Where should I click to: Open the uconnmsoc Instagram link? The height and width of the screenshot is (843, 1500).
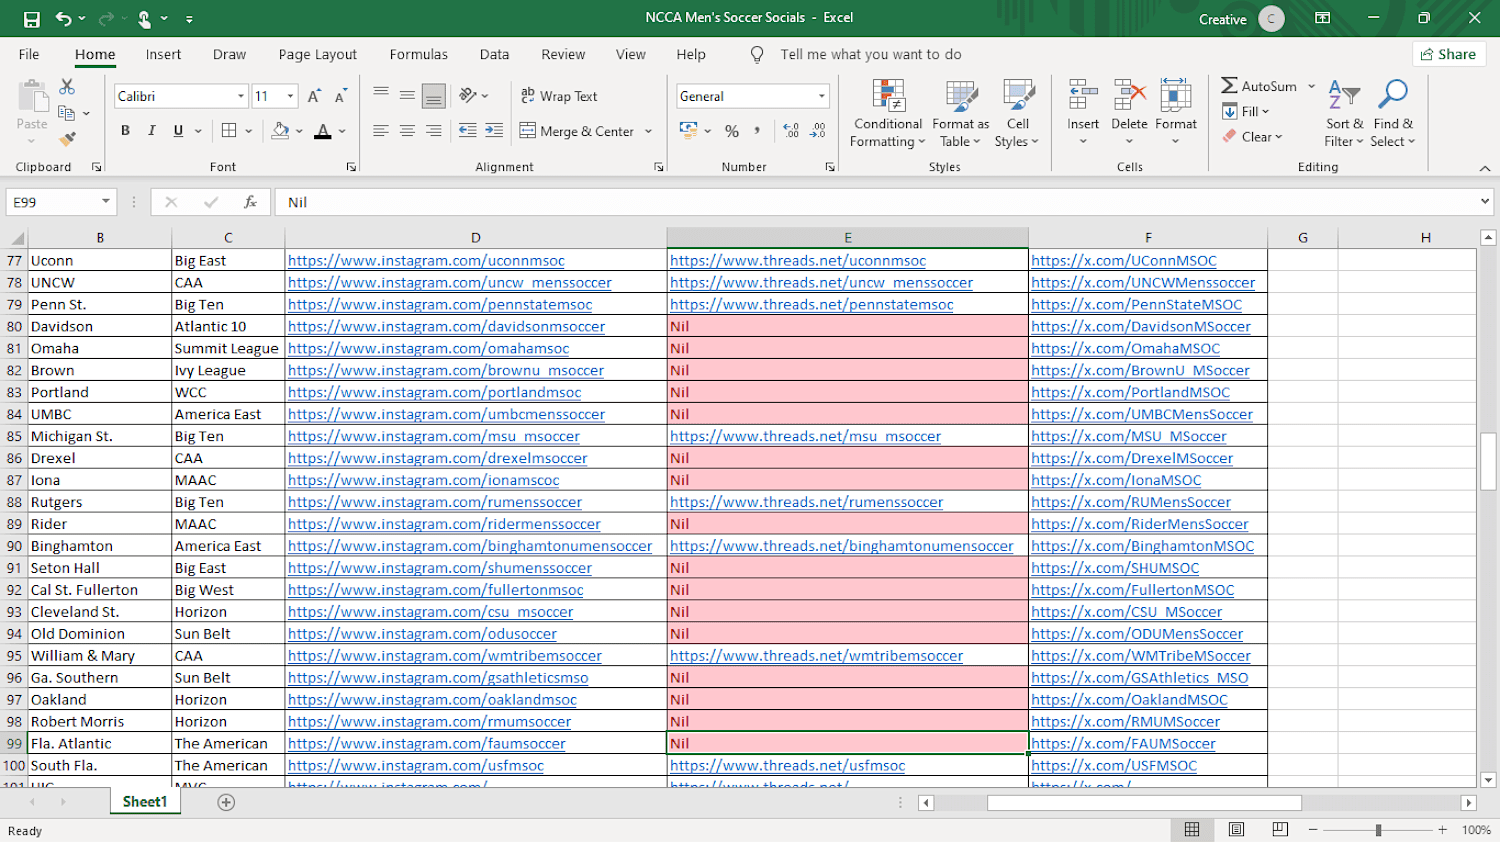(426, 260)
